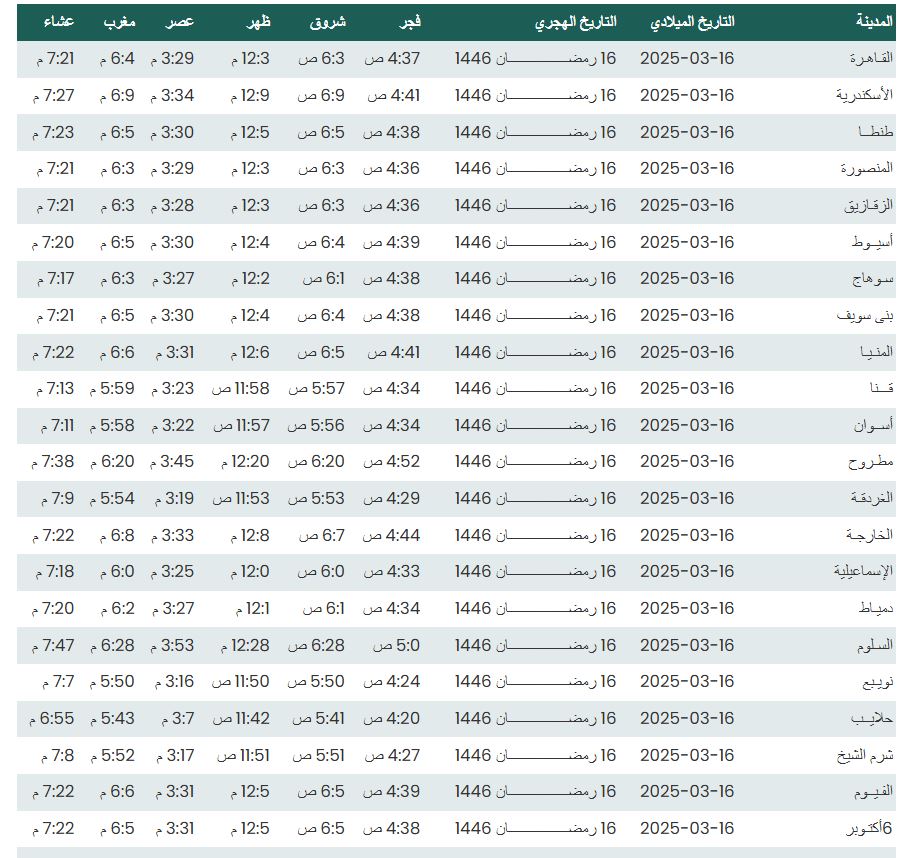Viewport: 906px width, 858px height.
Task: Select the city name الفيوم
Action: [874, 792]
